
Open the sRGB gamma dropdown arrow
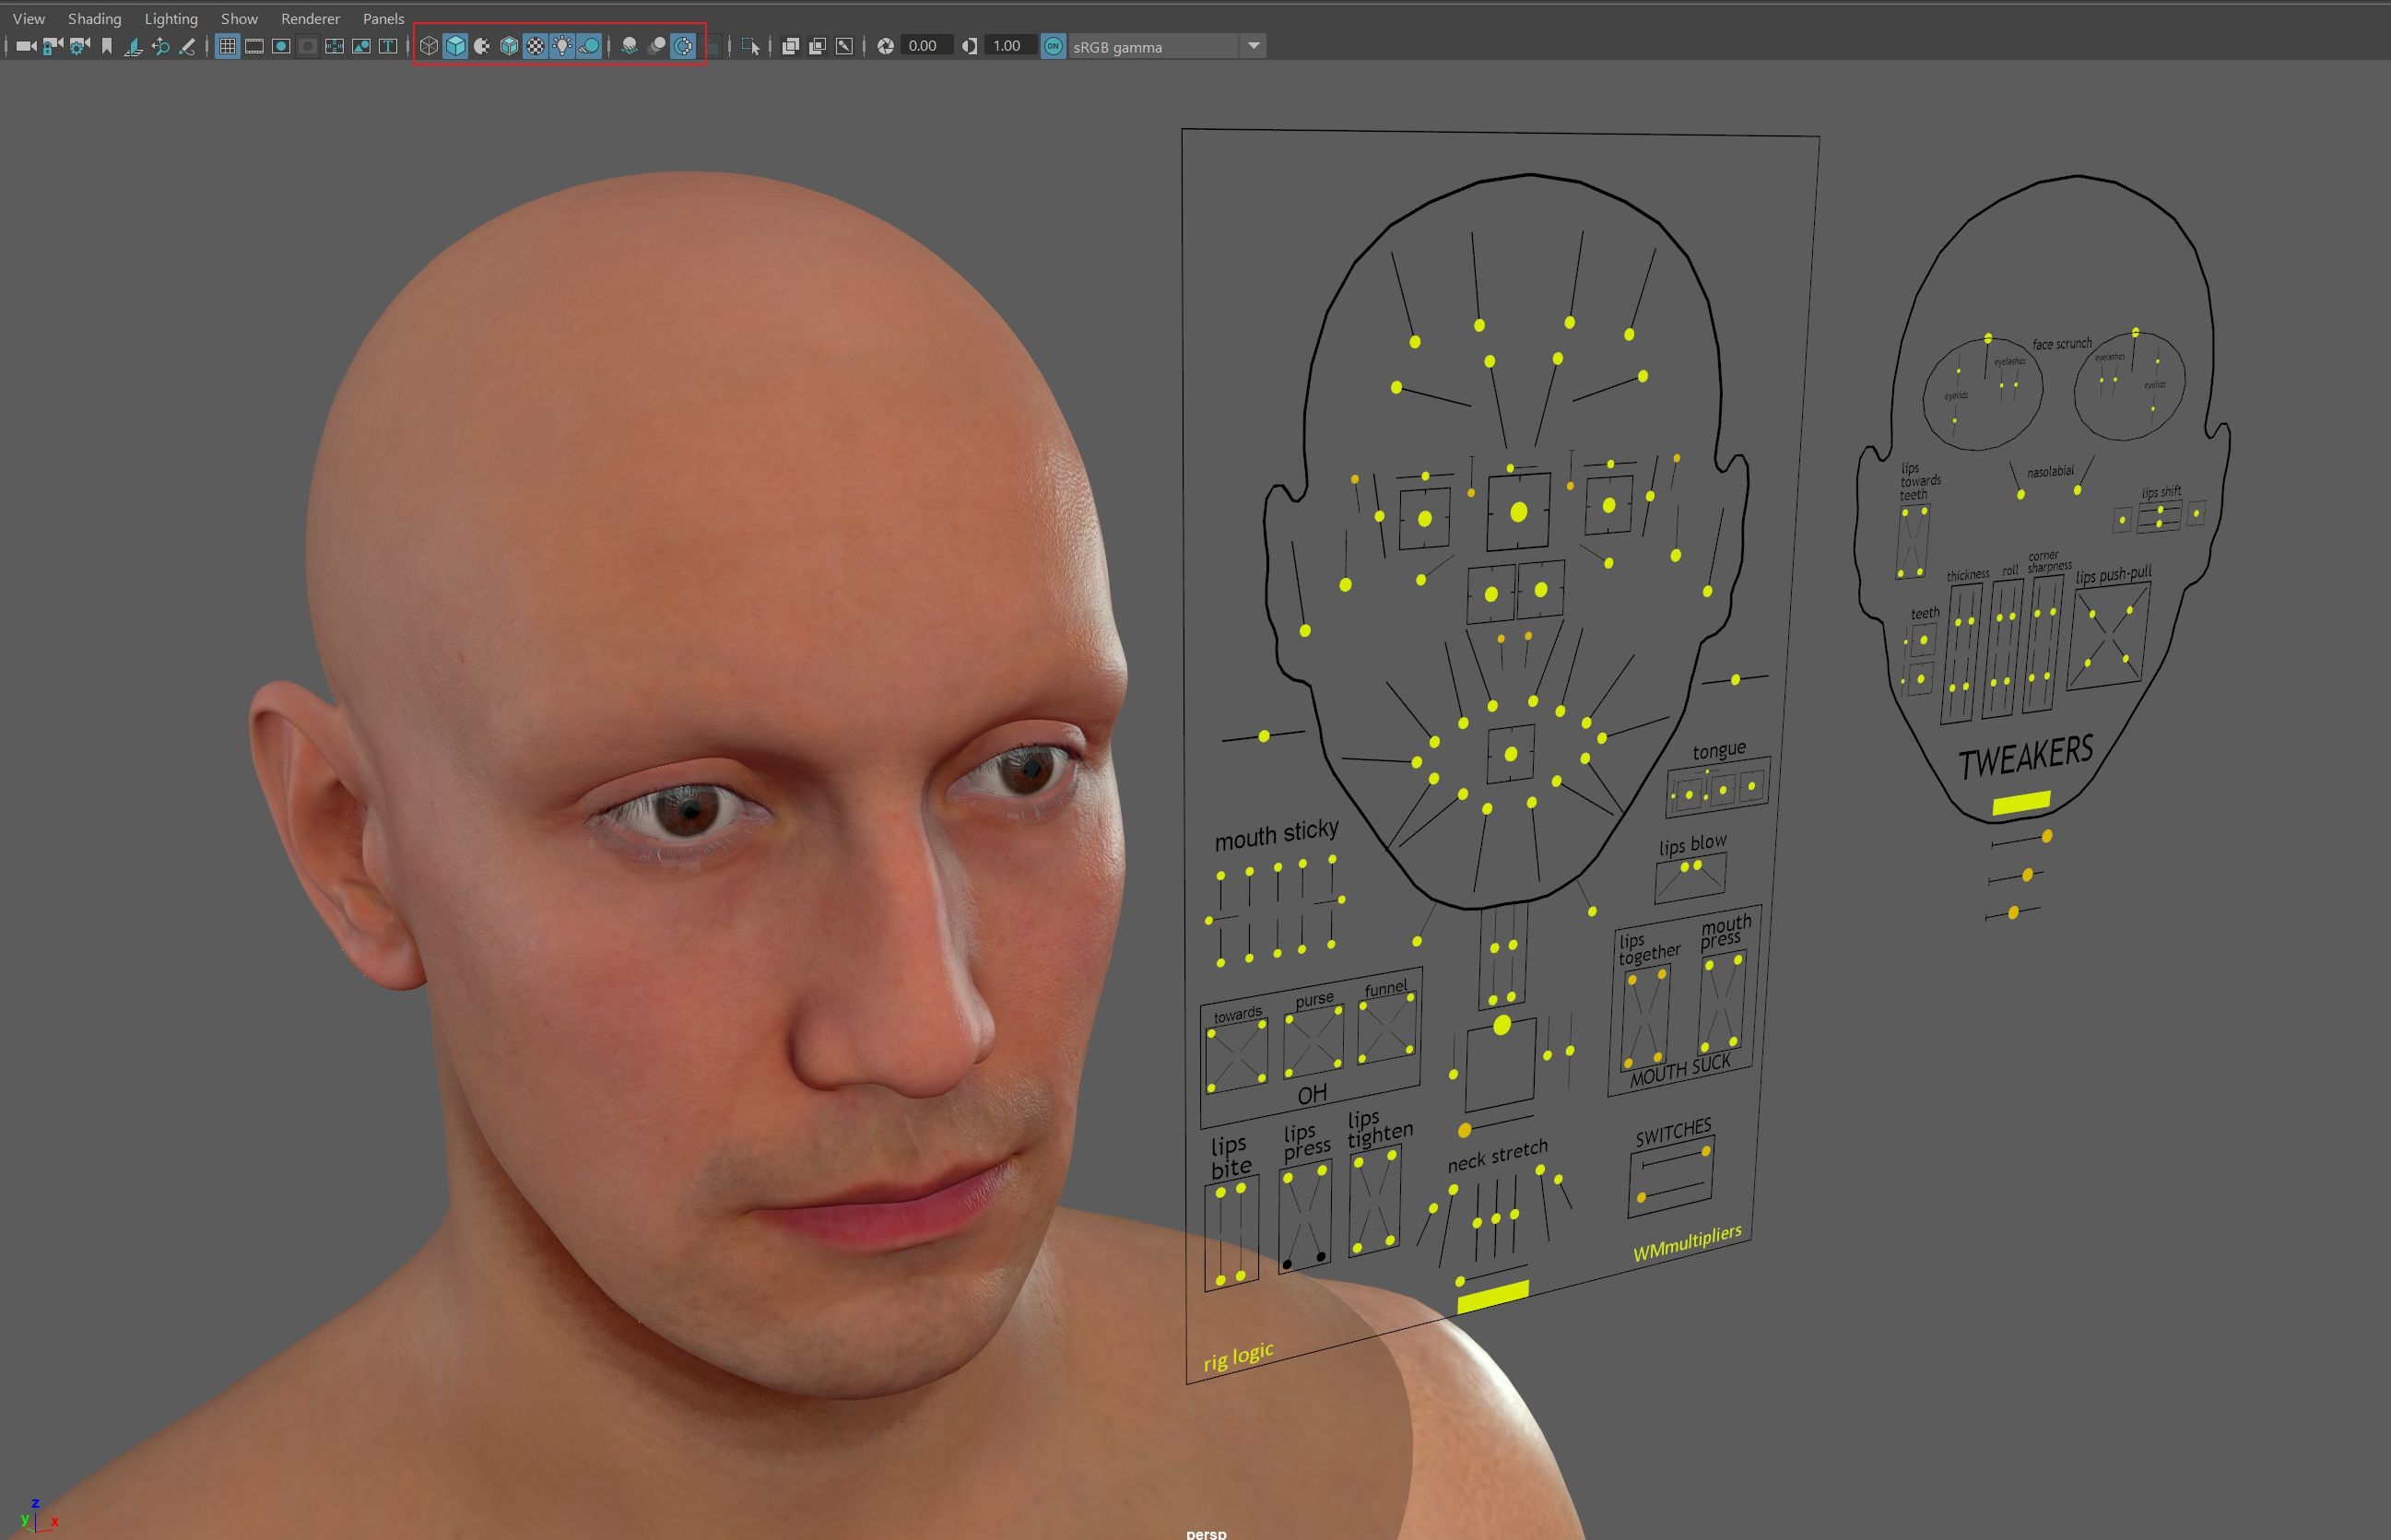tap(1253, 46)
